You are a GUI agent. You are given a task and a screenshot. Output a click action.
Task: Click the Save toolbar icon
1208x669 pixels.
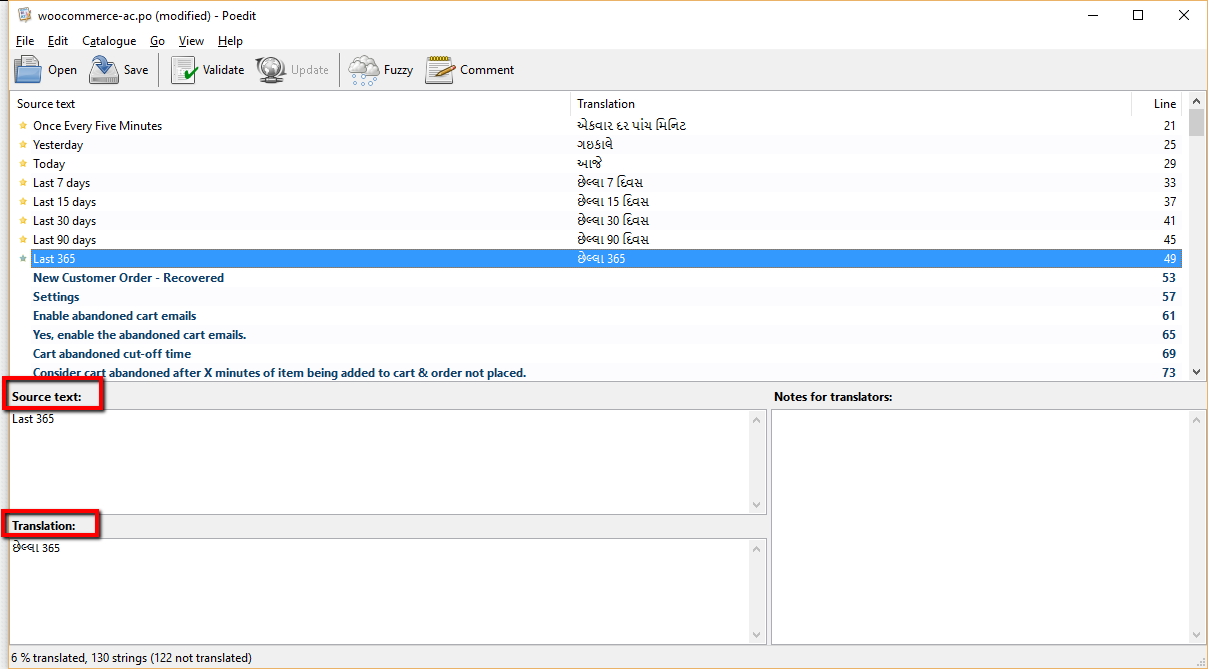click(104, 70)
